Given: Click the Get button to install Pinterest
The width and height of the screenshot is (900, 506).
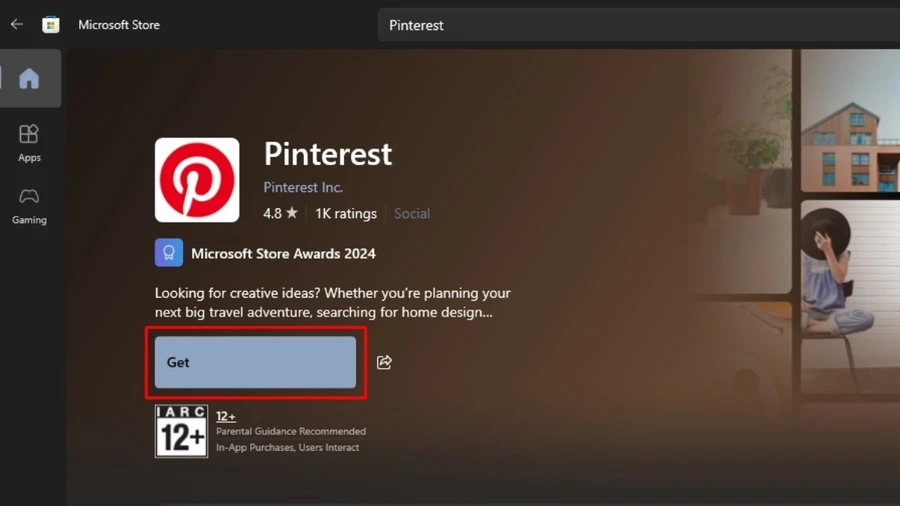Looking at the screenshot, I should (x=255, y=362).
